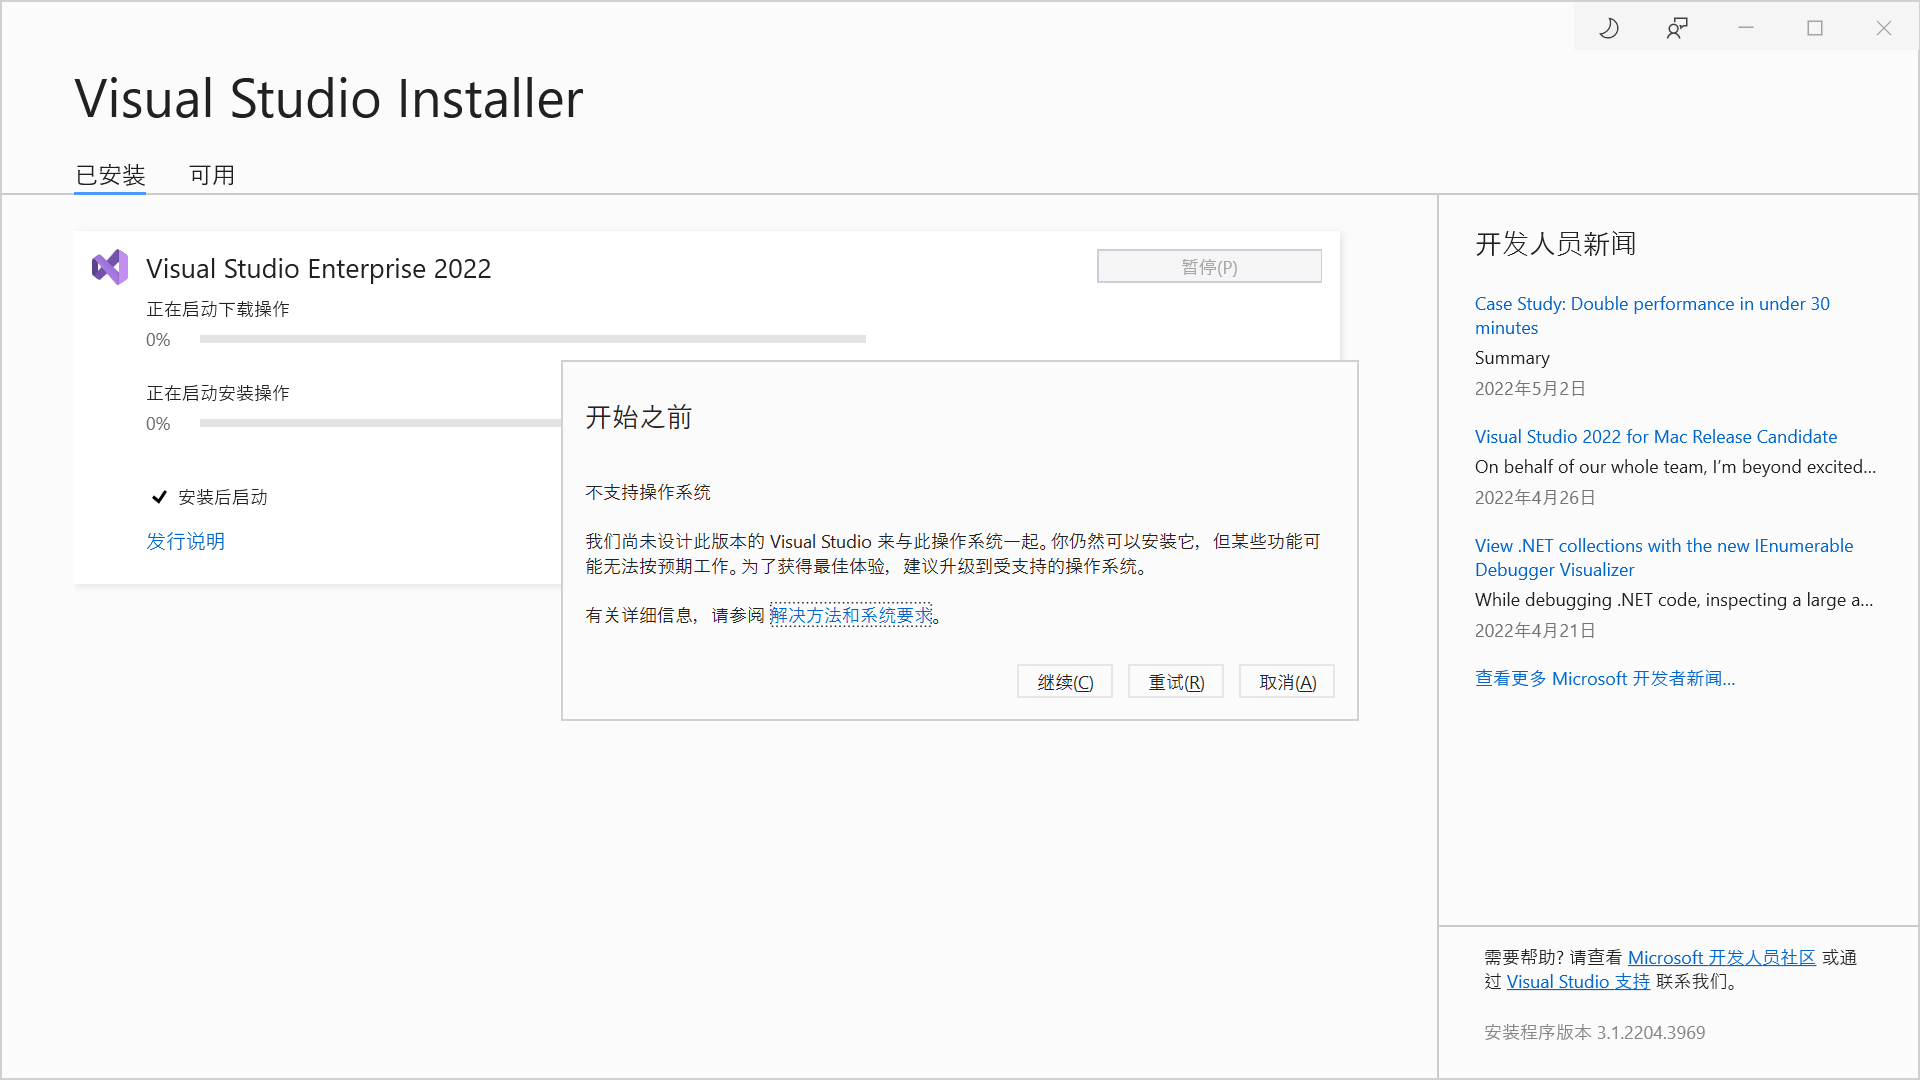Click the 开始之前 dialog heading
The image size is (1920, 1080).
click(638, 417)
